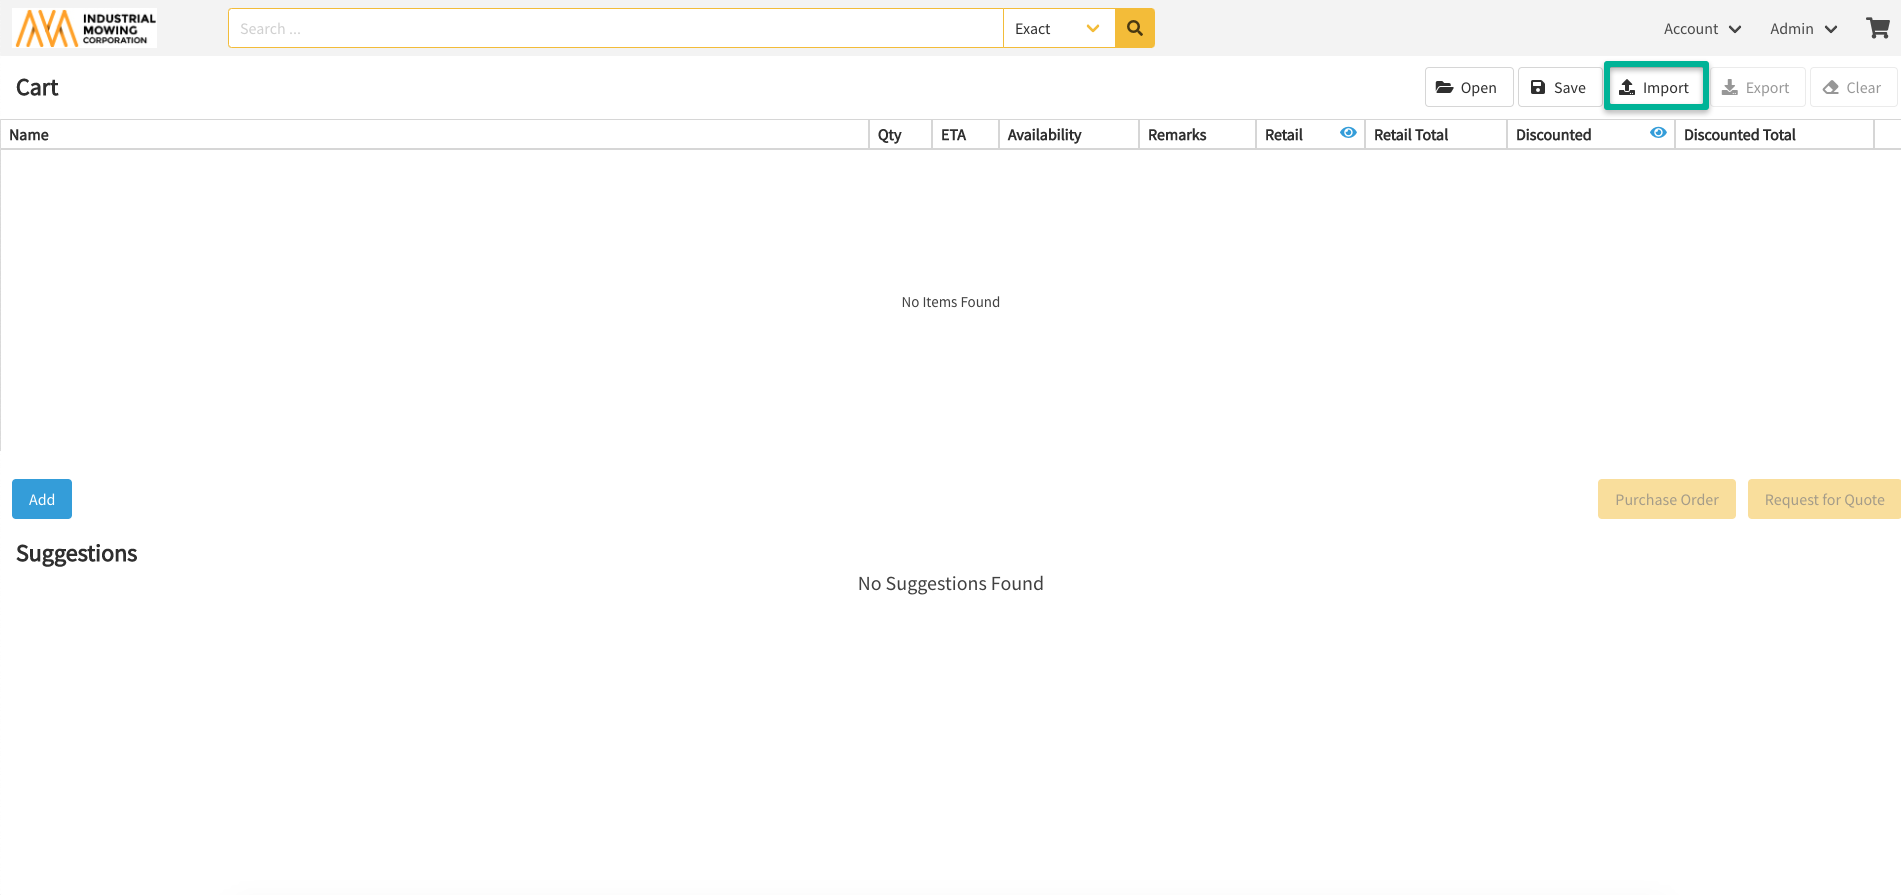1901x895 pixels.
Task: Save the current cart
Action: pos(1558,88)
